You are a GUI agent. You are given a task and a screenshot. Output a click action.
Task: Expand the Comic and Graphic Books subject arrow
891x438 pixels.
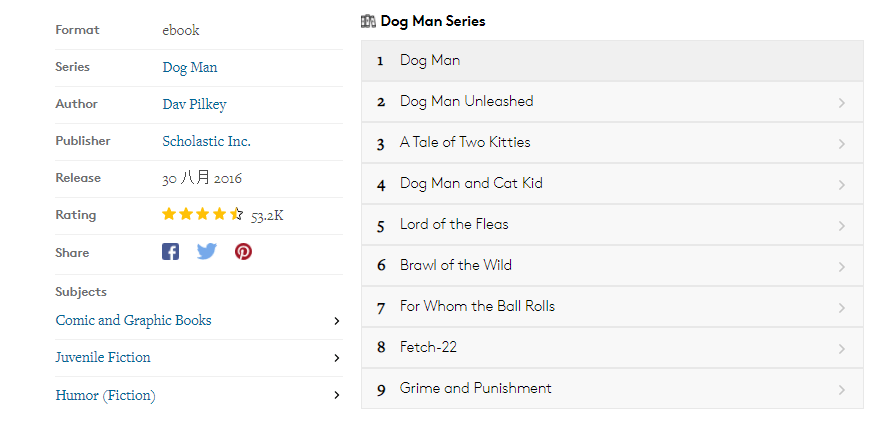[336, 321]
